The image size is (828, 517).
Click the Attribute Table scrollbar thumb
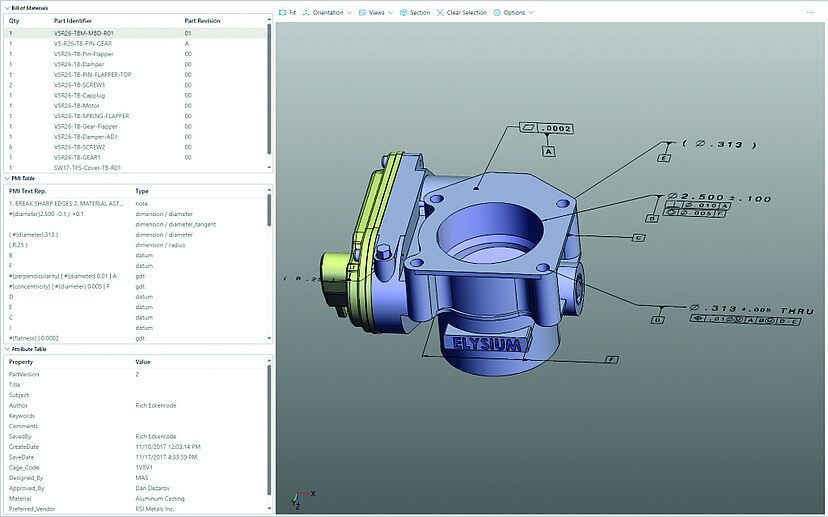[x=269, y=429]
